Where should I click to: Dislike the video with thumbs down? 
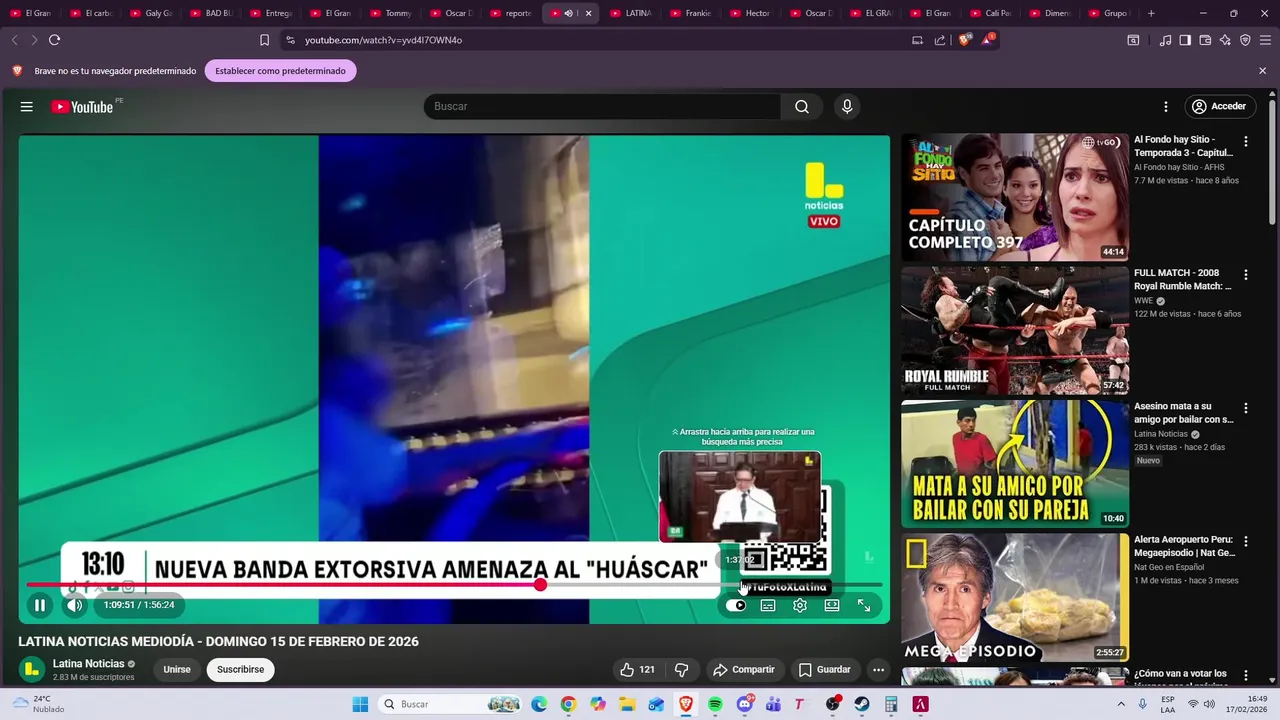point(682,670)
